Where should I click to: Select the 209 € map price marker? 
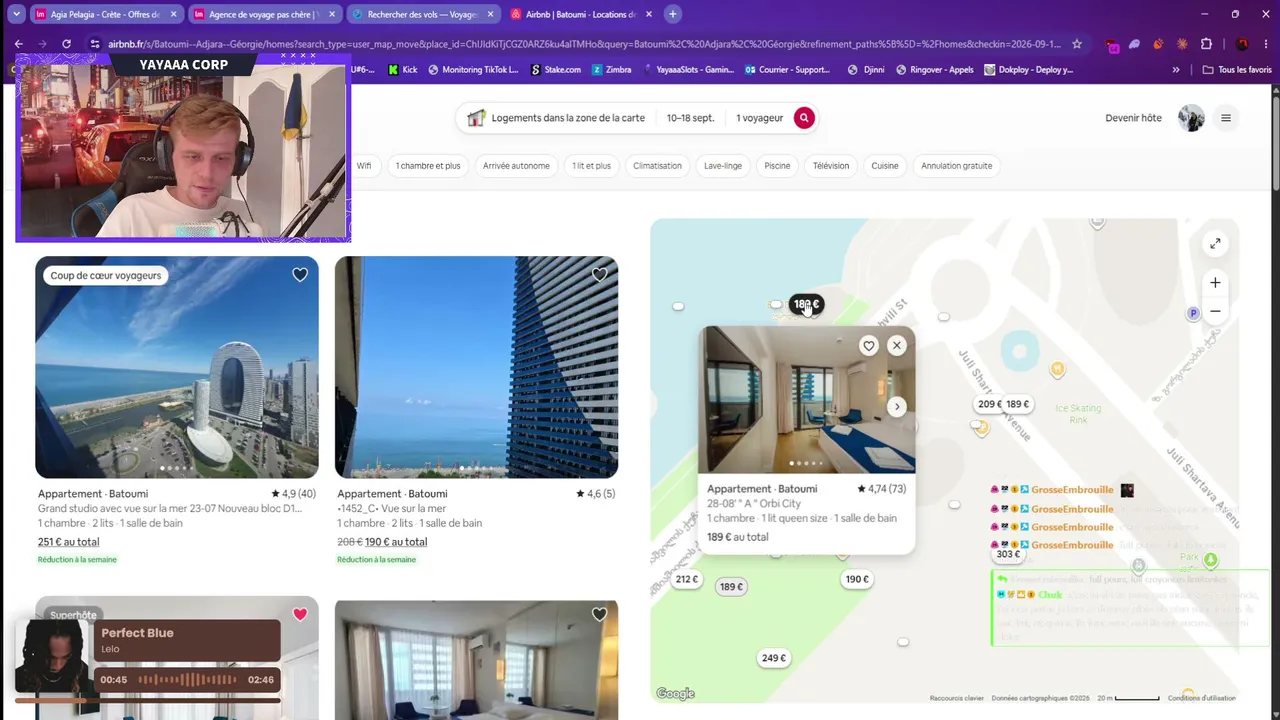pos(990,404)
